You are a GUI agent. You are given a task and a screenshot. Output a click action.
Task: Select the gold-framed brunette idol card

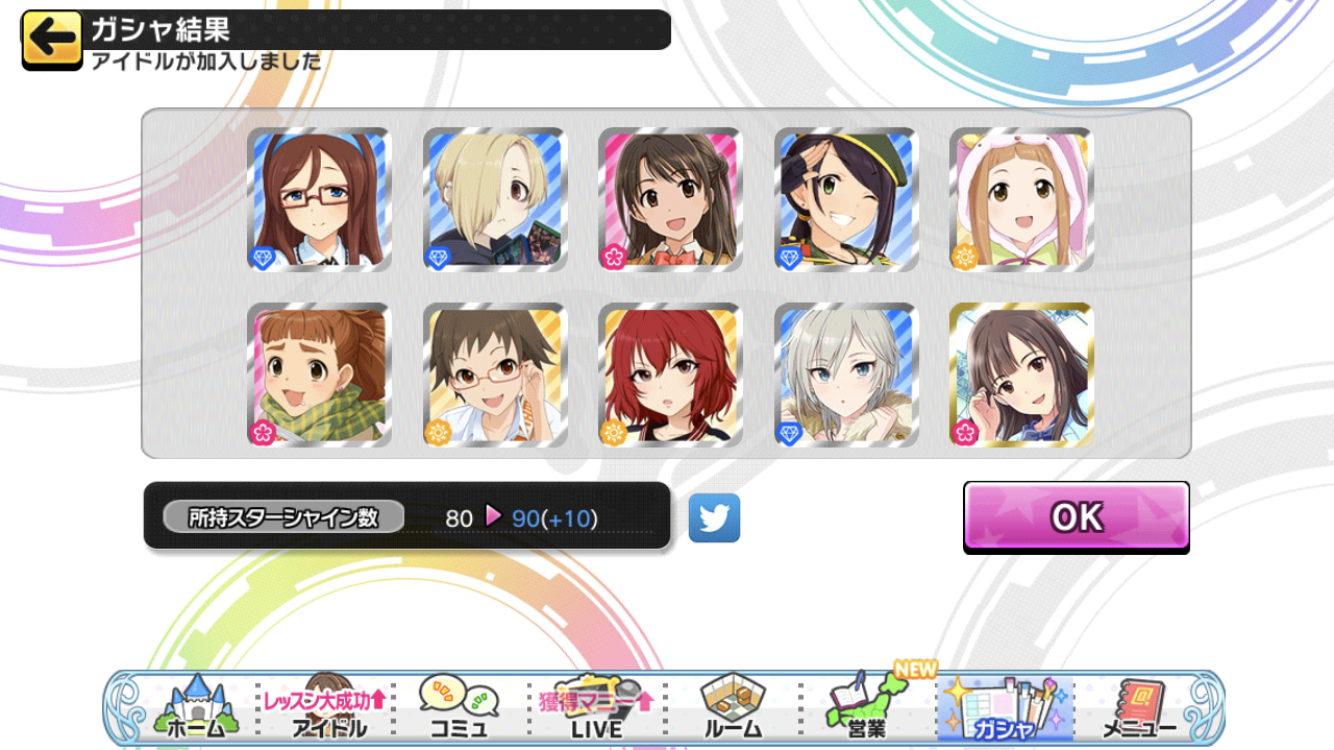1022,375
